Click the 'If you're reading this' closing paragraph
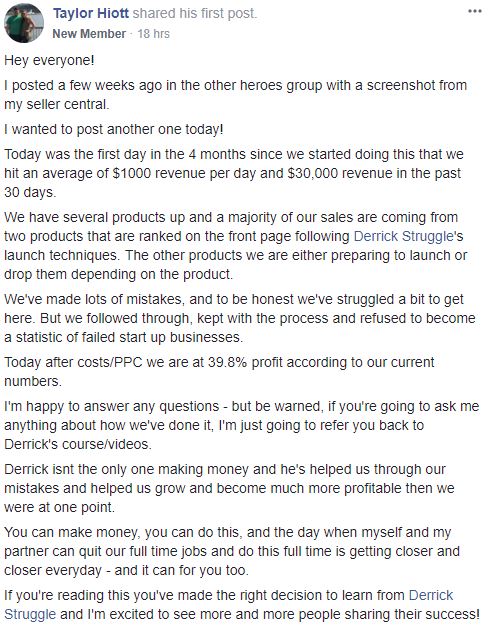This screenshot has width=489, height=632. point(242,605)
